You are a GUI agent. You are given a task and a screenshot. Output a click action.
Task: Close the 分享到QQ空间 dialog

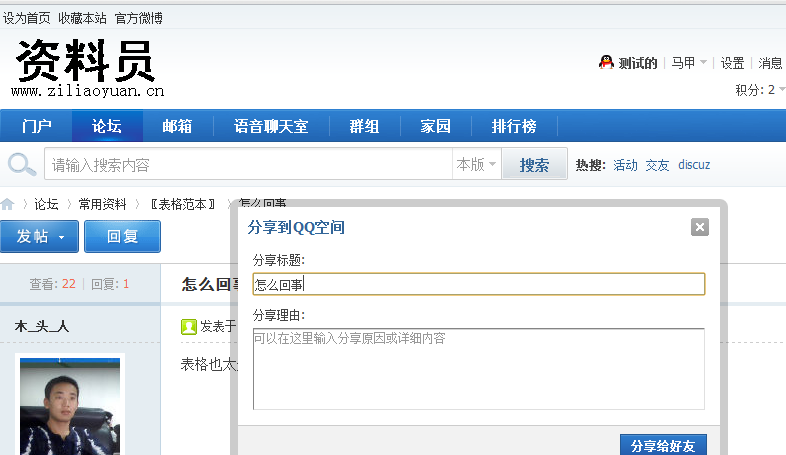[700, 227]
